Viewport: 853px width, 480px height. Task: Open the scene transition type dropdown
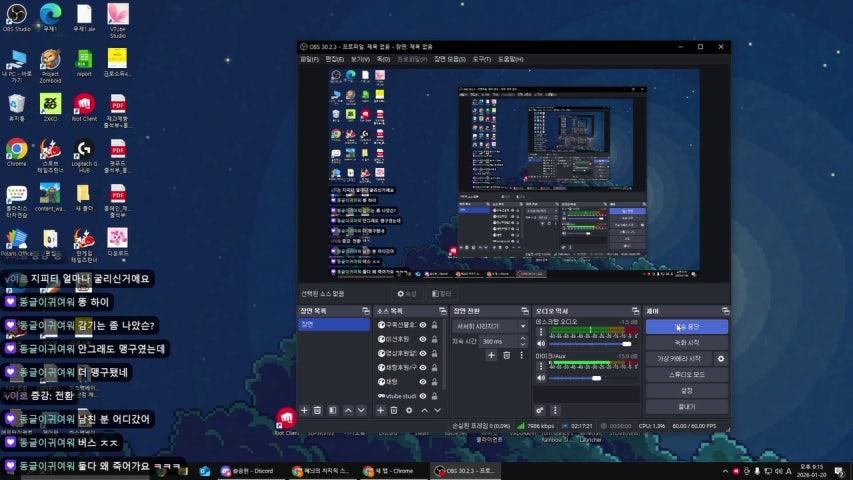(490, 326)
